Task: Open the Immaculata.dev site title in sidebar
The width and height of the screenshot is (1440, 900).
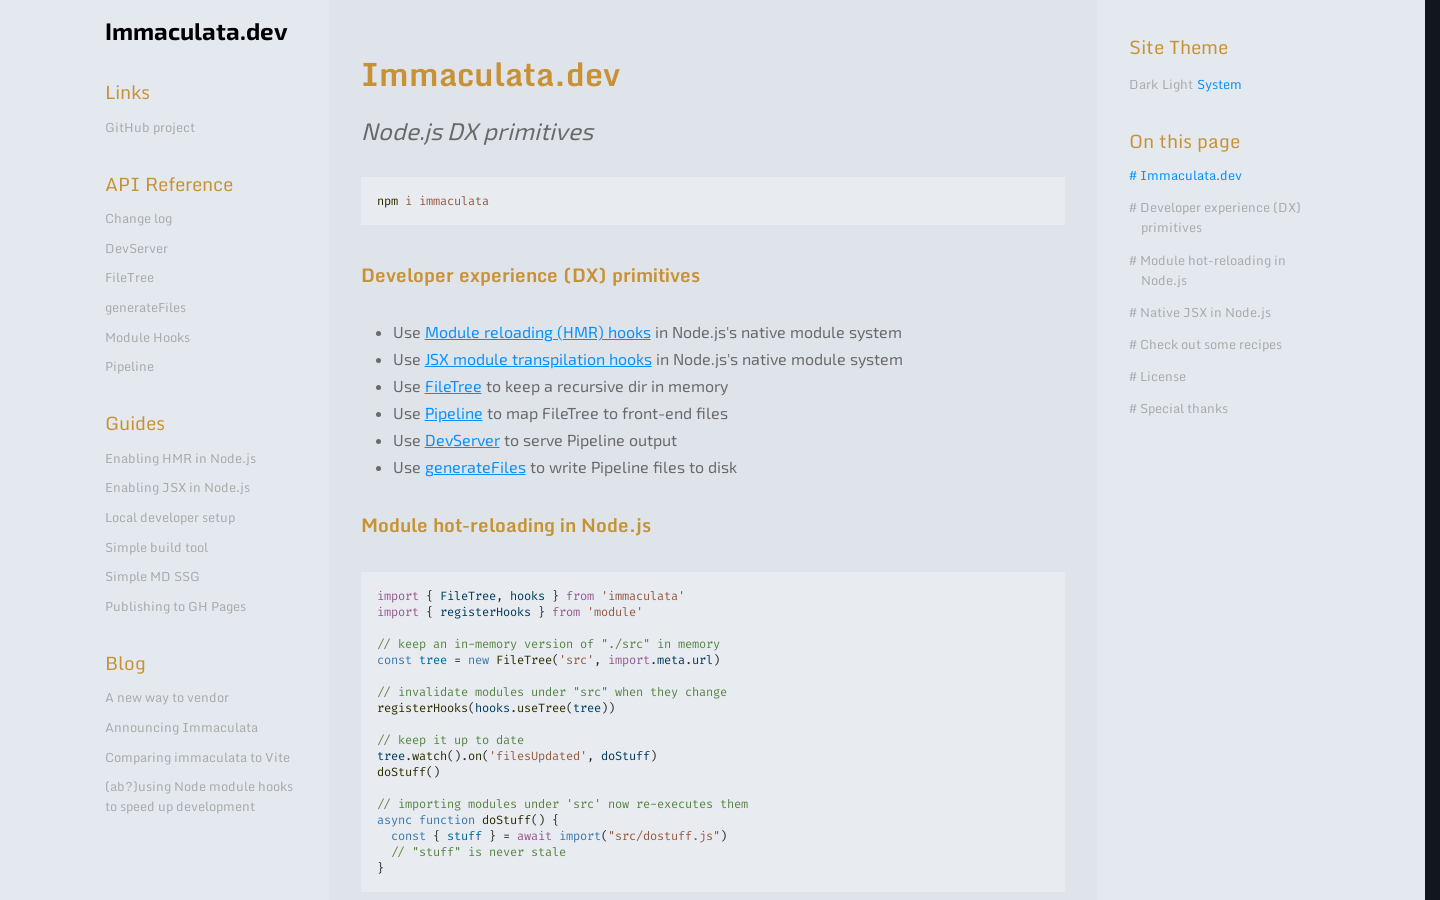Action: [196, 32]
